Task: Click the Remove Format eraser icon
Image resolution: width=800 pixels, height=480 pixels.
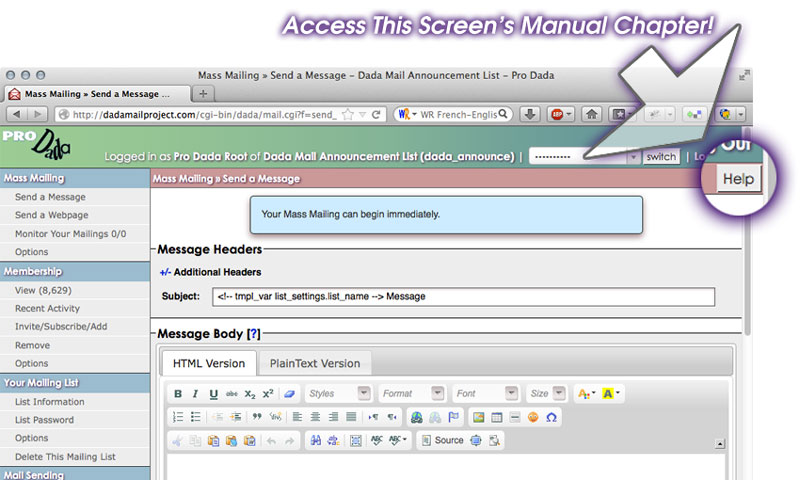Action: tap(289, 394)
